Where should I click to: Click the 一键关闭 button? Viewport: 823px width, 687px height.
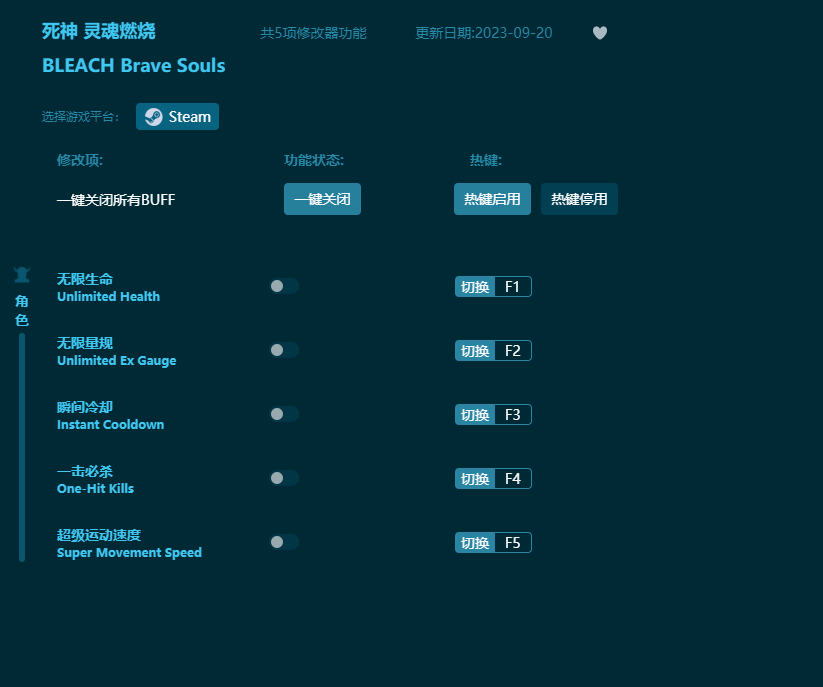pos(322,199)
